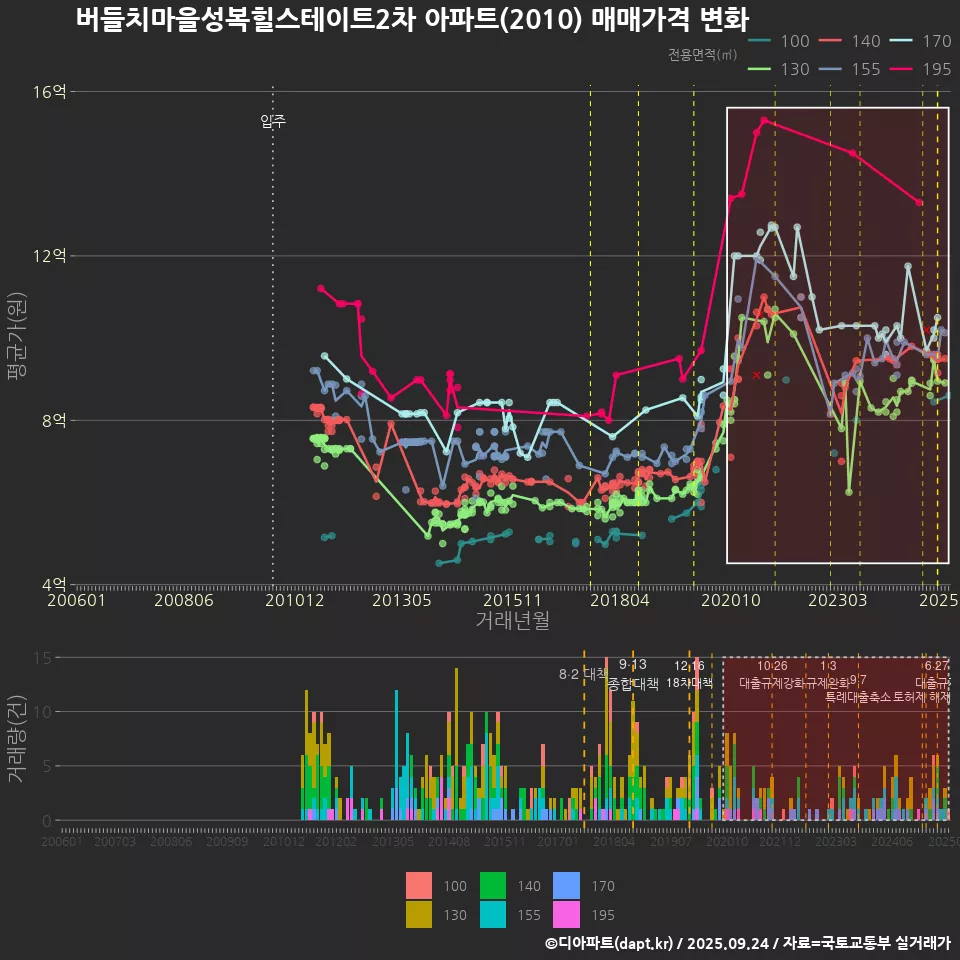
Task: Click the blue 170 swatch in bottom legend
Action: point(567,886)
